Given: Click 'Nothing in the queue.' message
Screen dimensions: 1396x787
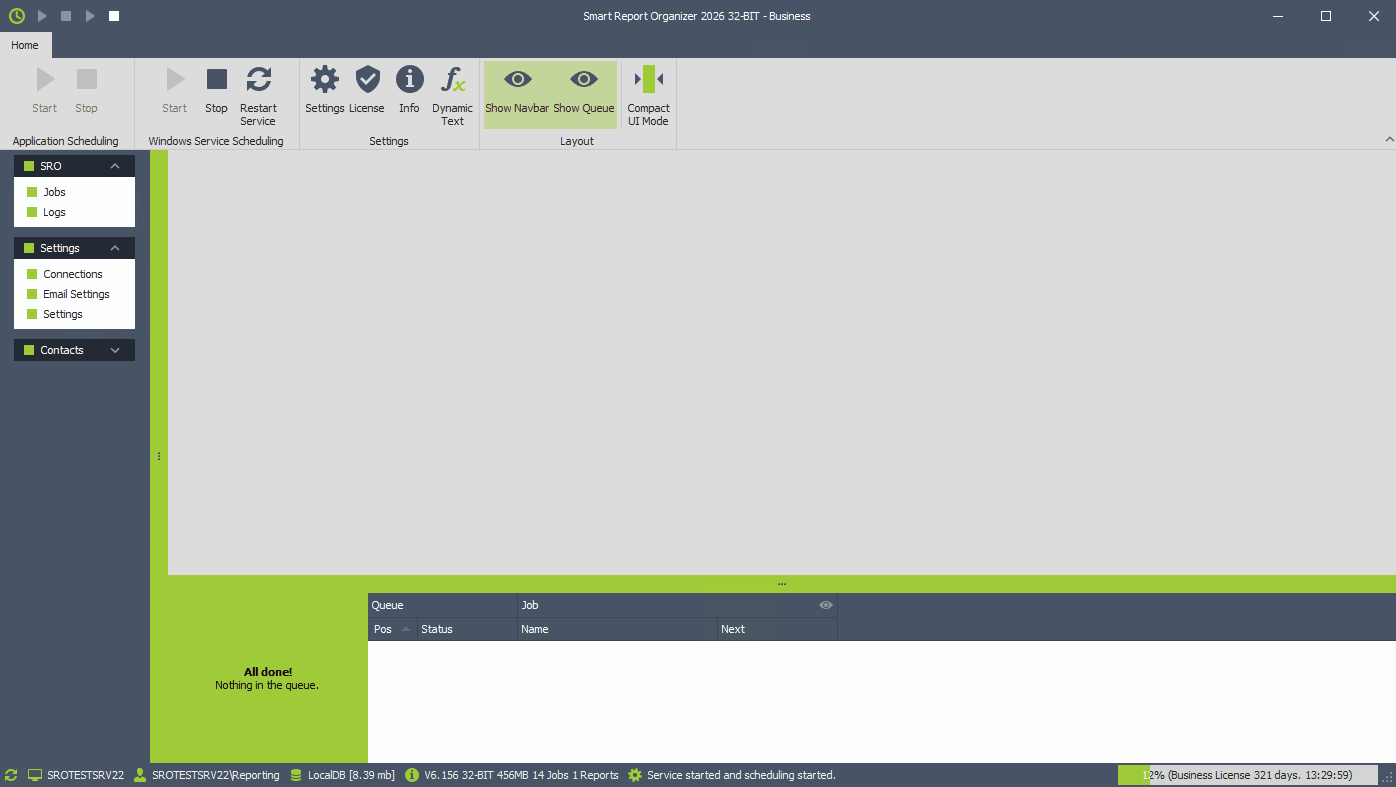Looking at the screenshot, I should (267, 685).
